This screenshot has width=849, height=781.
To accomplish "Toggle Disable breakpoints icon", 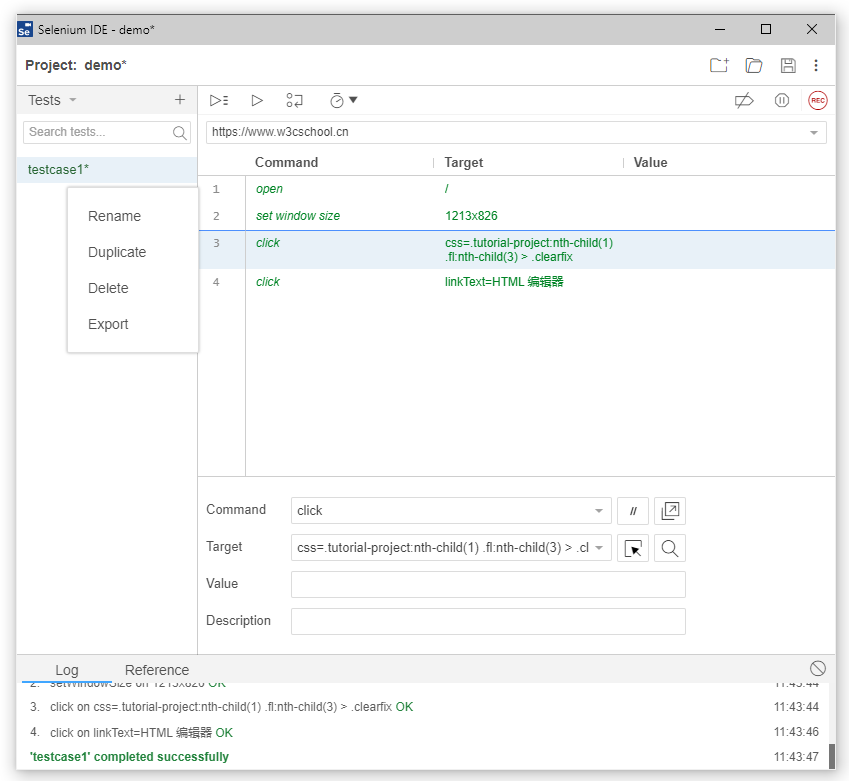I will 743,100.
